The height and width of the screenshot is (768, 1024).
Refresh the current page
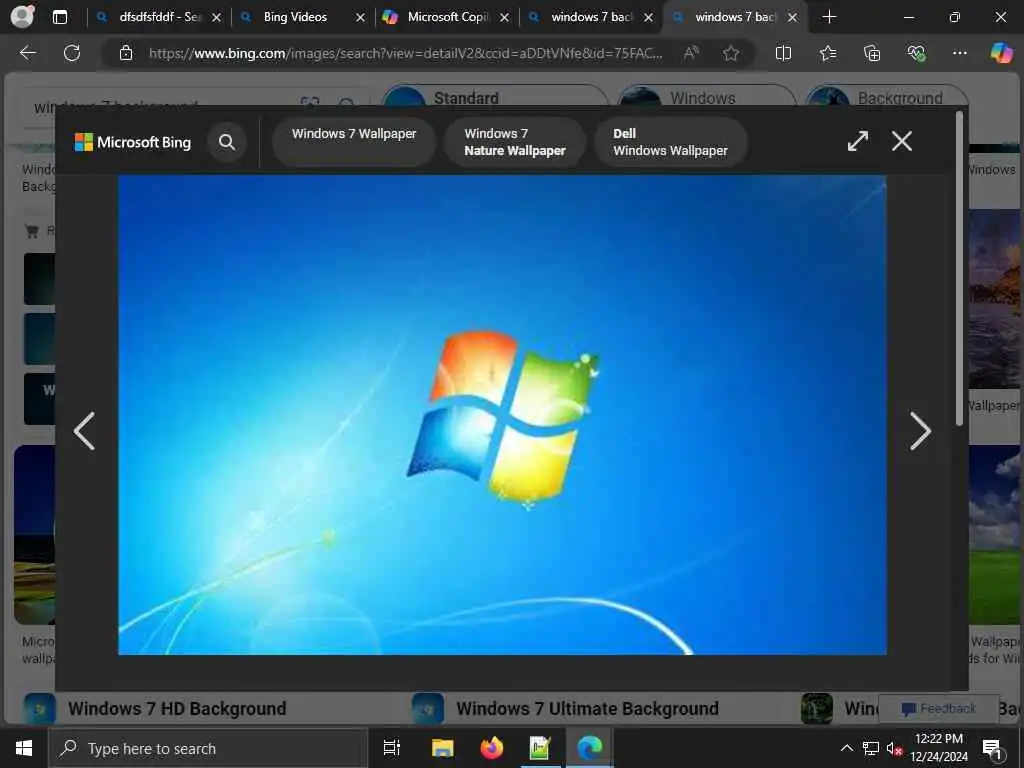pyautogui.click(x=72, y=53)
